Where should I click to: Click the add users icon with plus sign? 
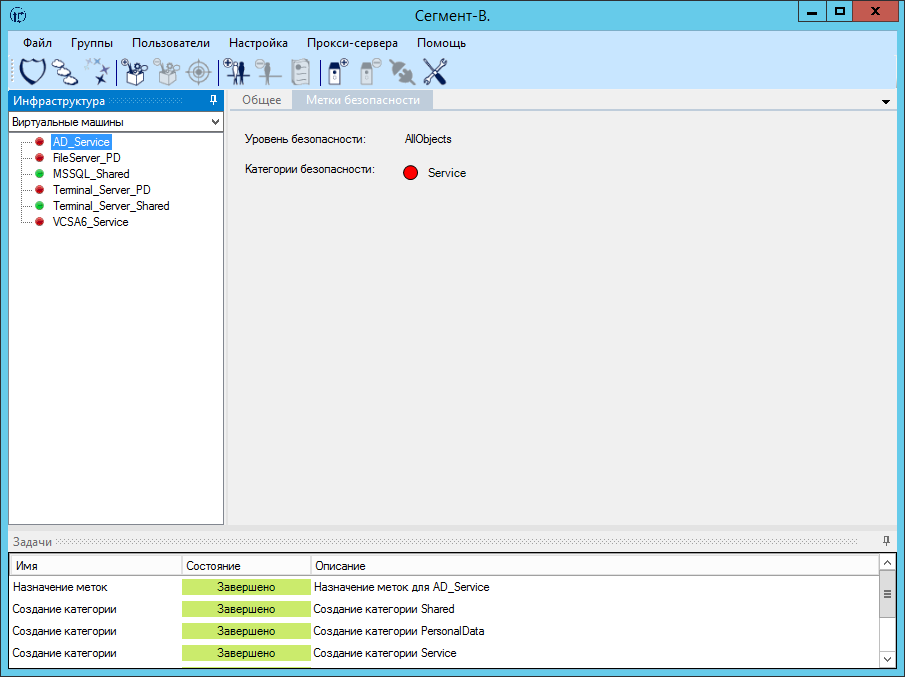point(236,72)
